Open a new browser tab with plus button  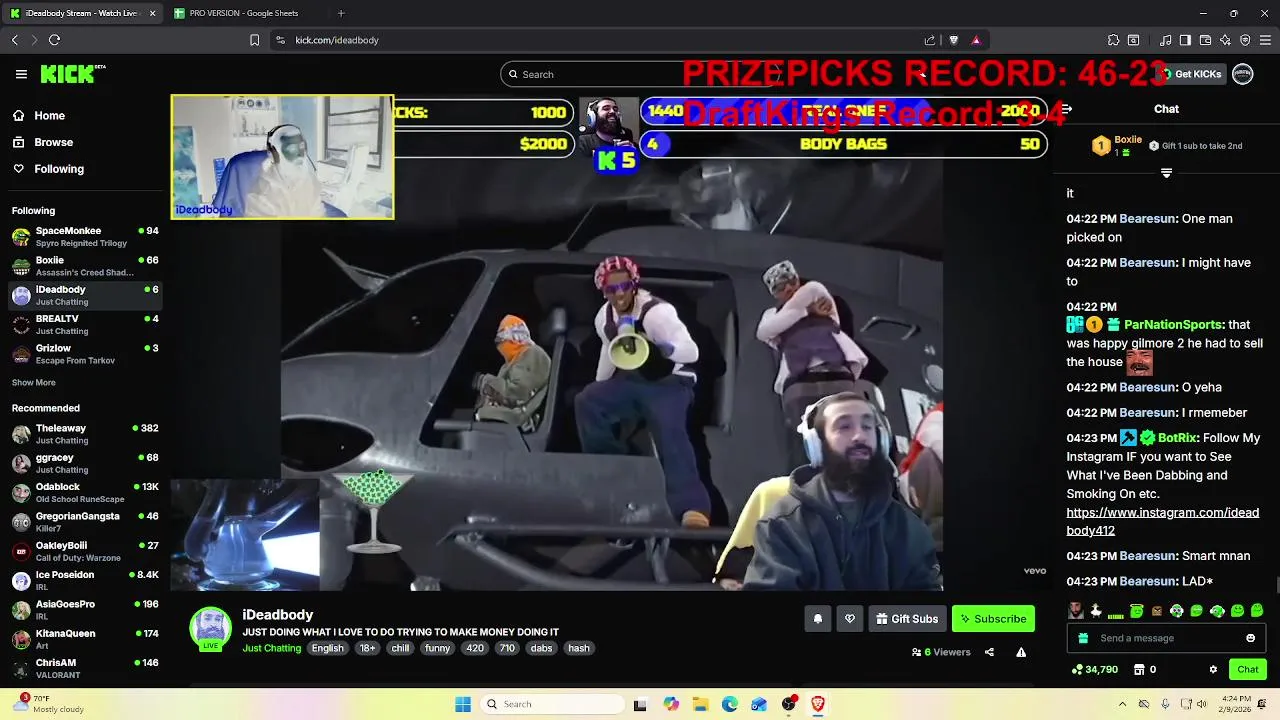[341, 13]
